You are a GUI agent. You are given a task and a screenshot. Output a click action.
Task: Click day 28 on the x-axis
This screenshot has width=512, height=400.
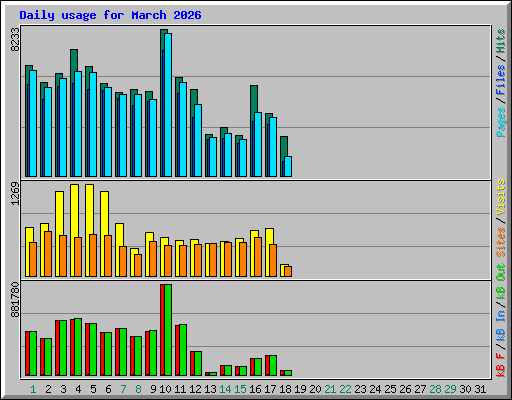(x=435, y=389)
